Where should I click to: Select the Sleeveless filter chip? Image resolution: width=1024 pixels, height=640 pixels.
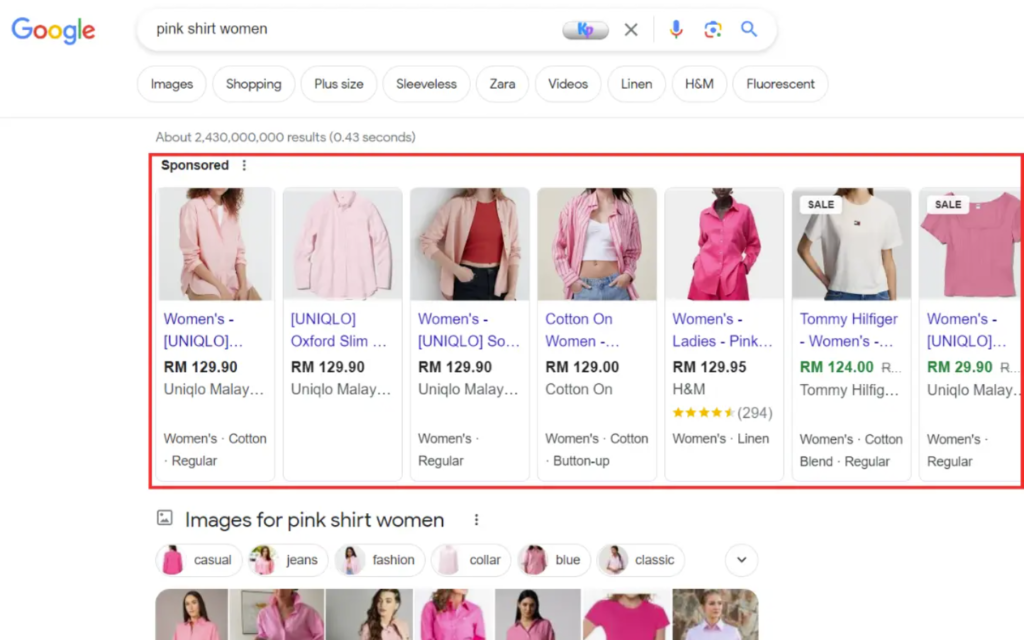(426, 84)
